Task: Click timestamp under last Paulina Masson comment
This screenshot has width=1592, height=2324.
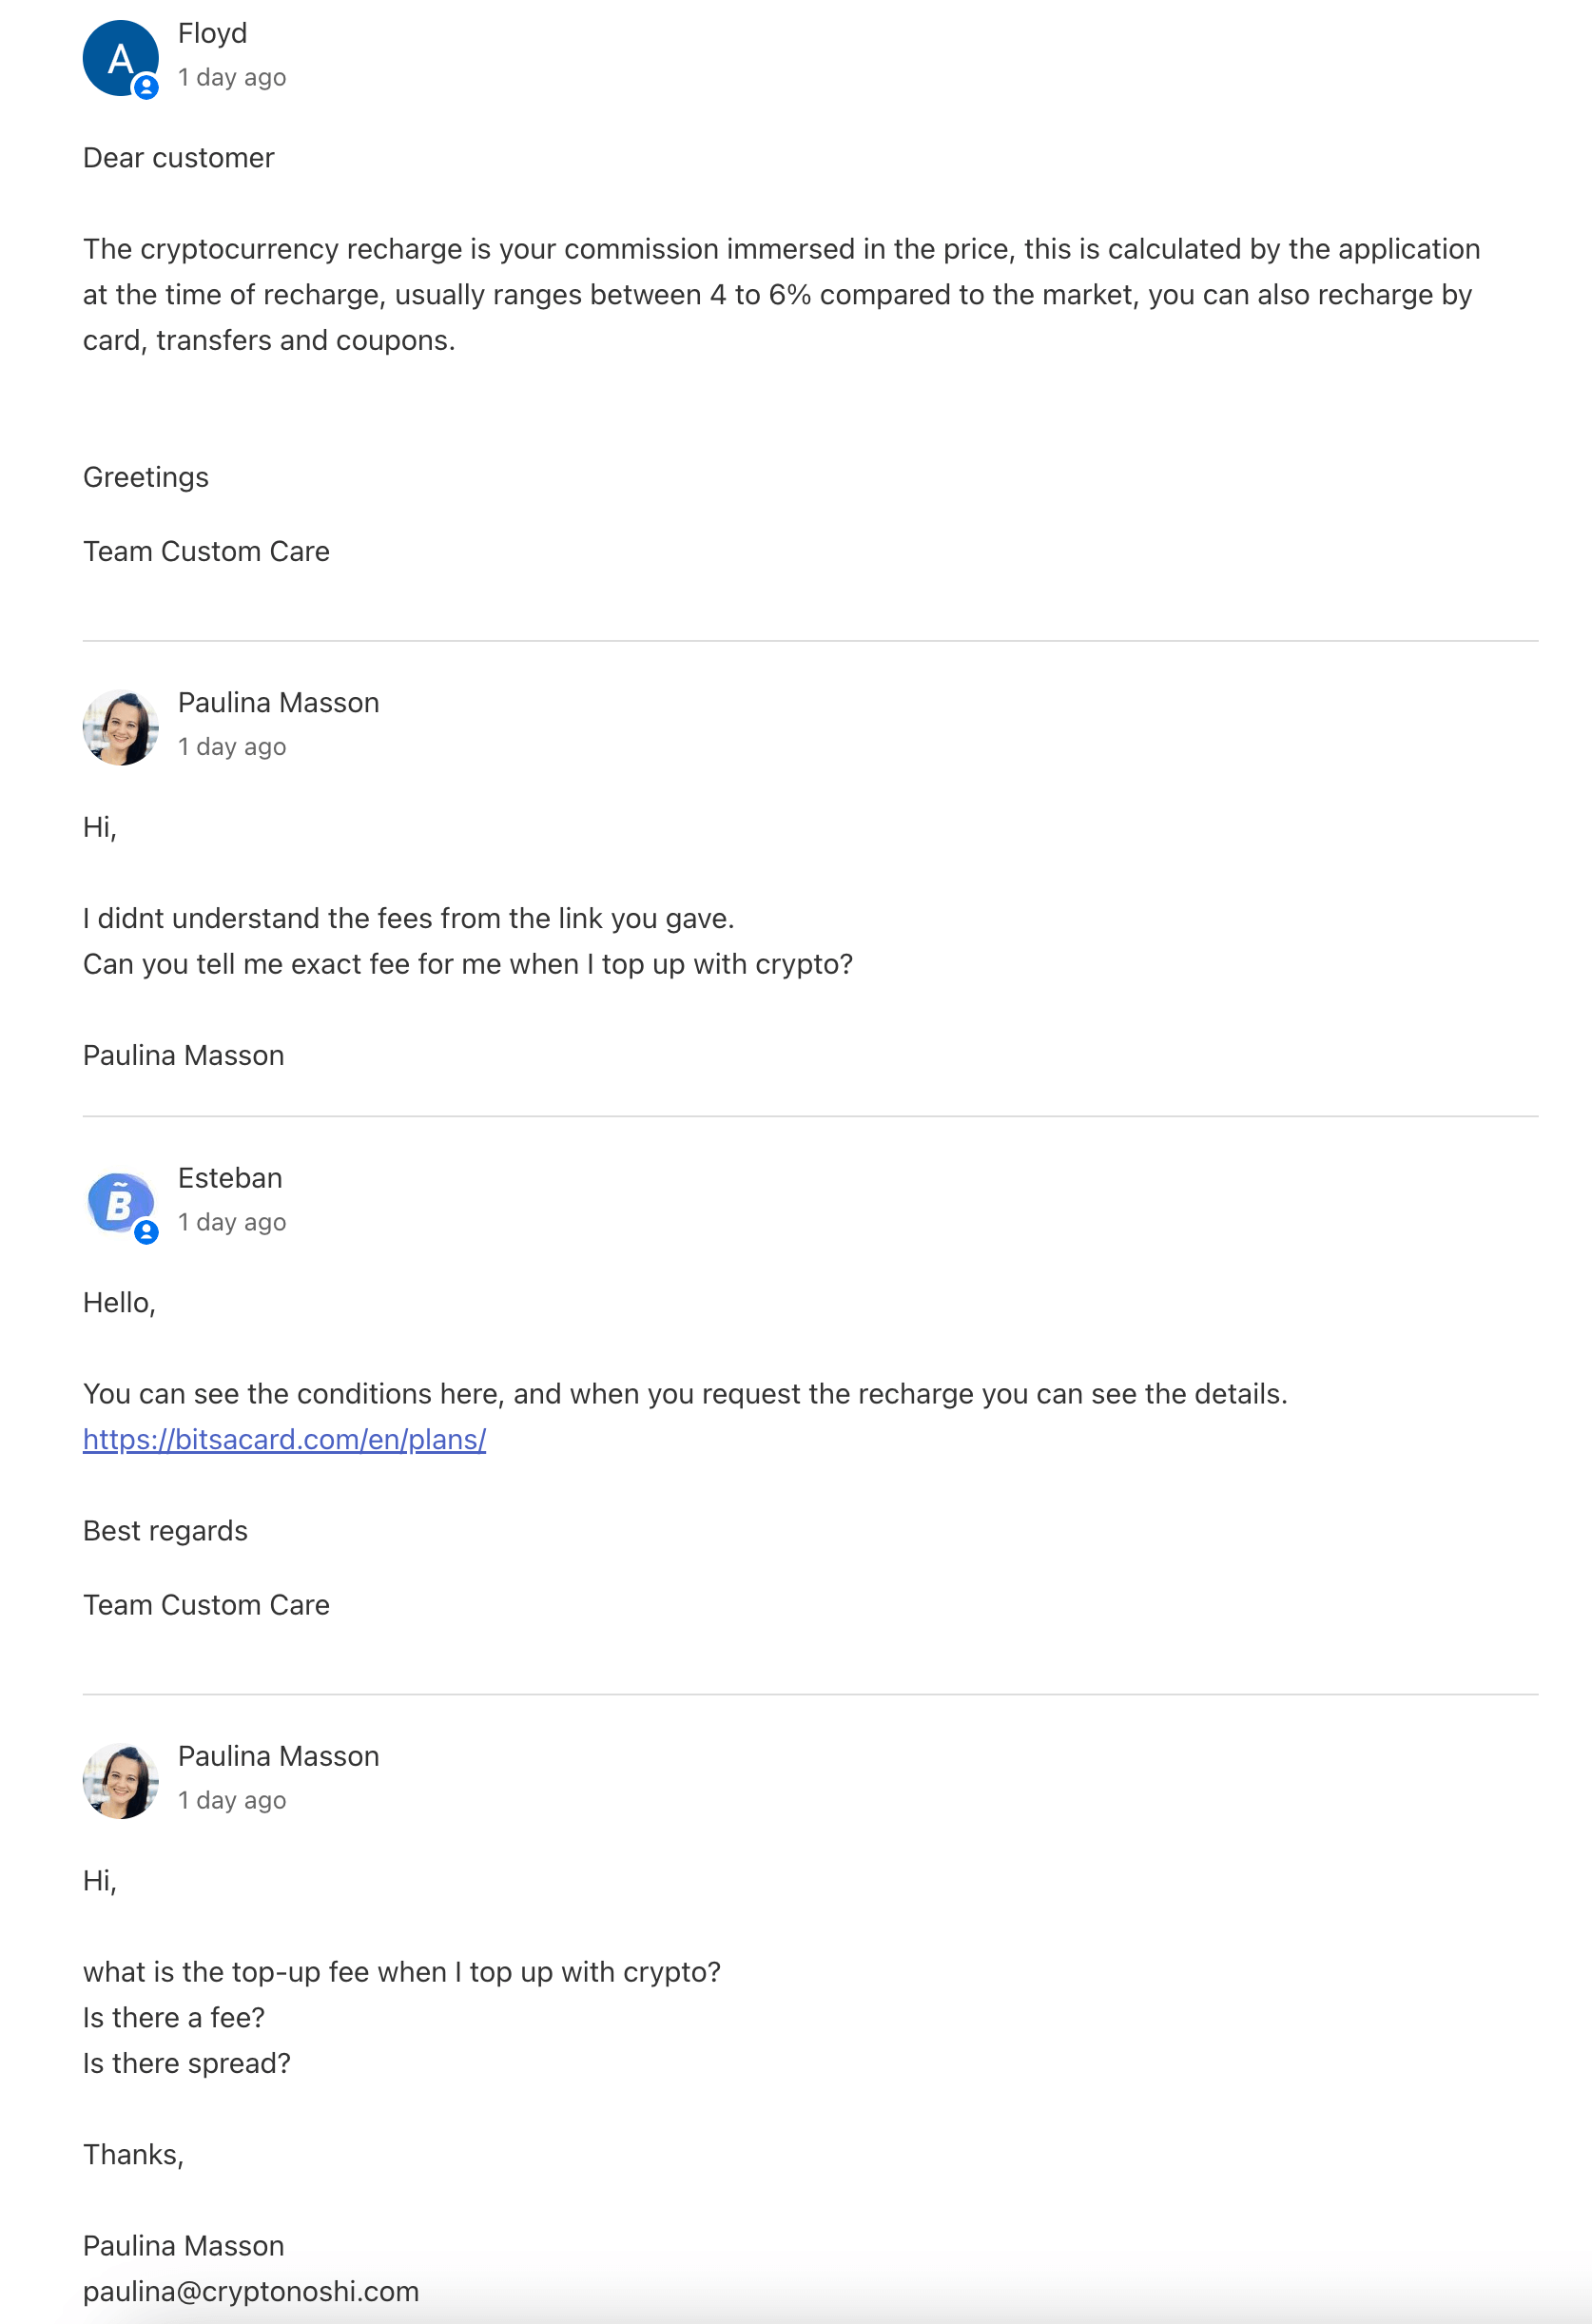Action: click(x=232, y=1800)
